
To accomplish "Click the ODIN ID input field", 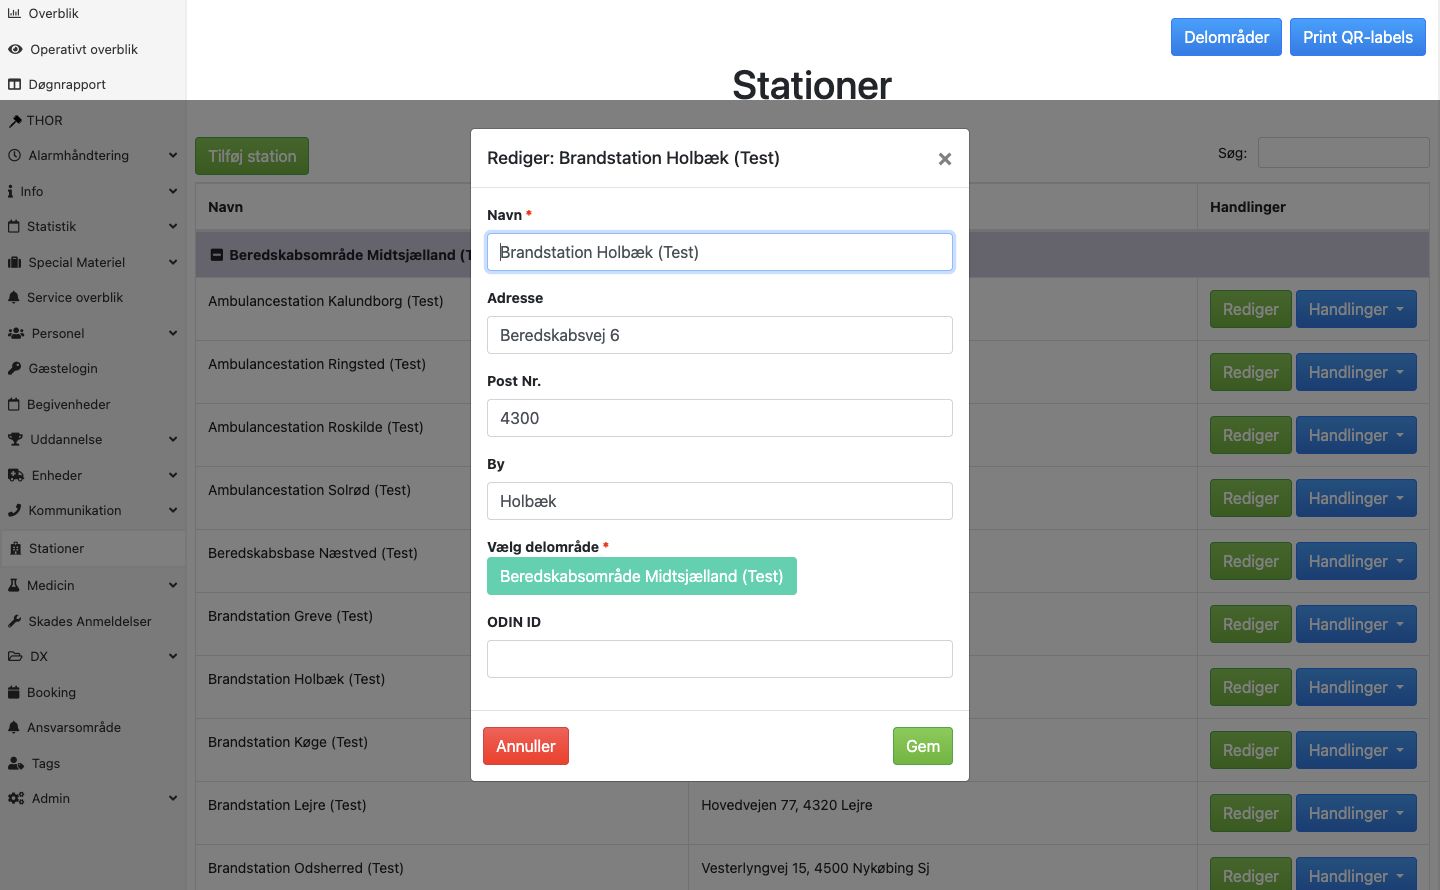I will (x=720, y=659).
